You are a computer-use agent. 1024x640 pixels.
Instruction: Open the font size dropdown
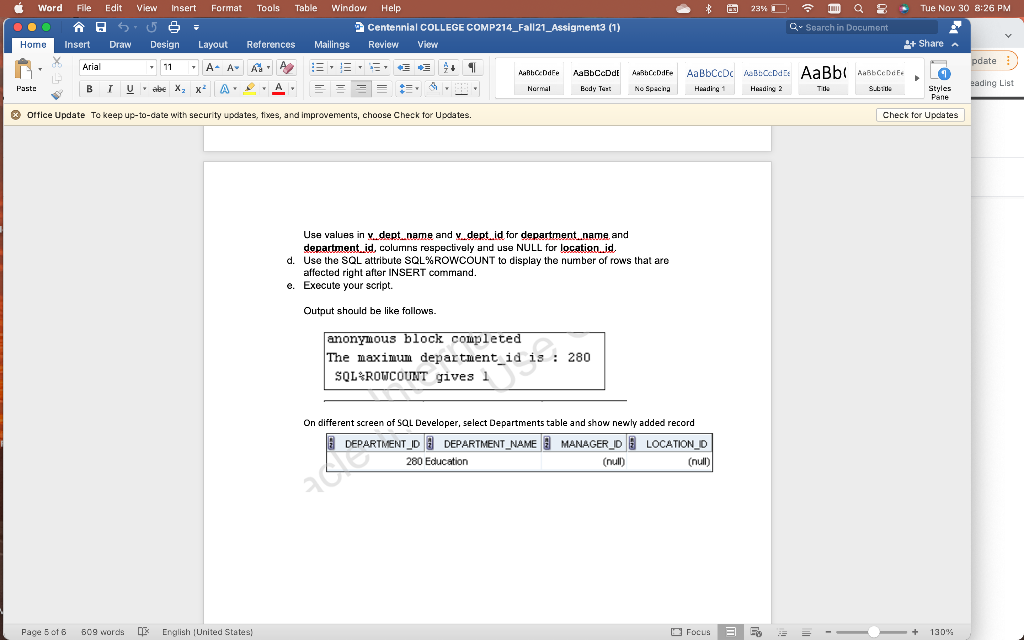point(193,68)
